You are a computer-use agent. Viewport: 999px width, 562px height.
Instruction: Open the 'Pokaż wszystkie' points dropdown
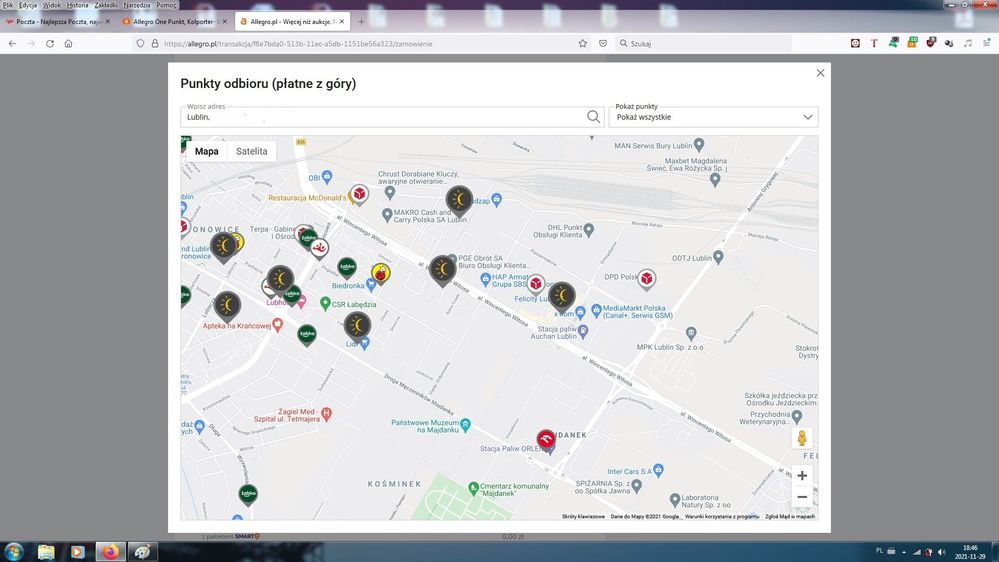click(x=713, y=117)
